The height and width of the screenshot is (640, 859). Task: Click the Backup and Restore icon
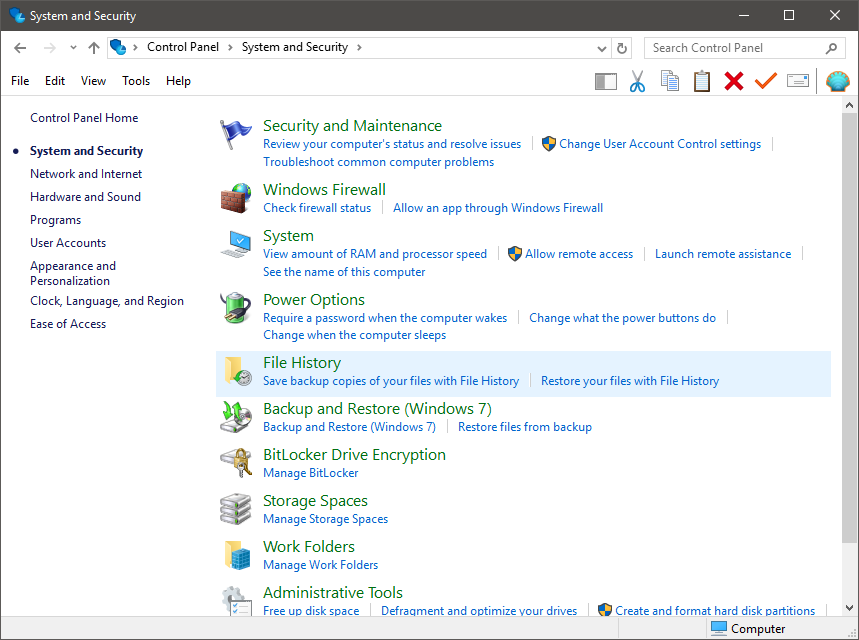tap(236, 418)
